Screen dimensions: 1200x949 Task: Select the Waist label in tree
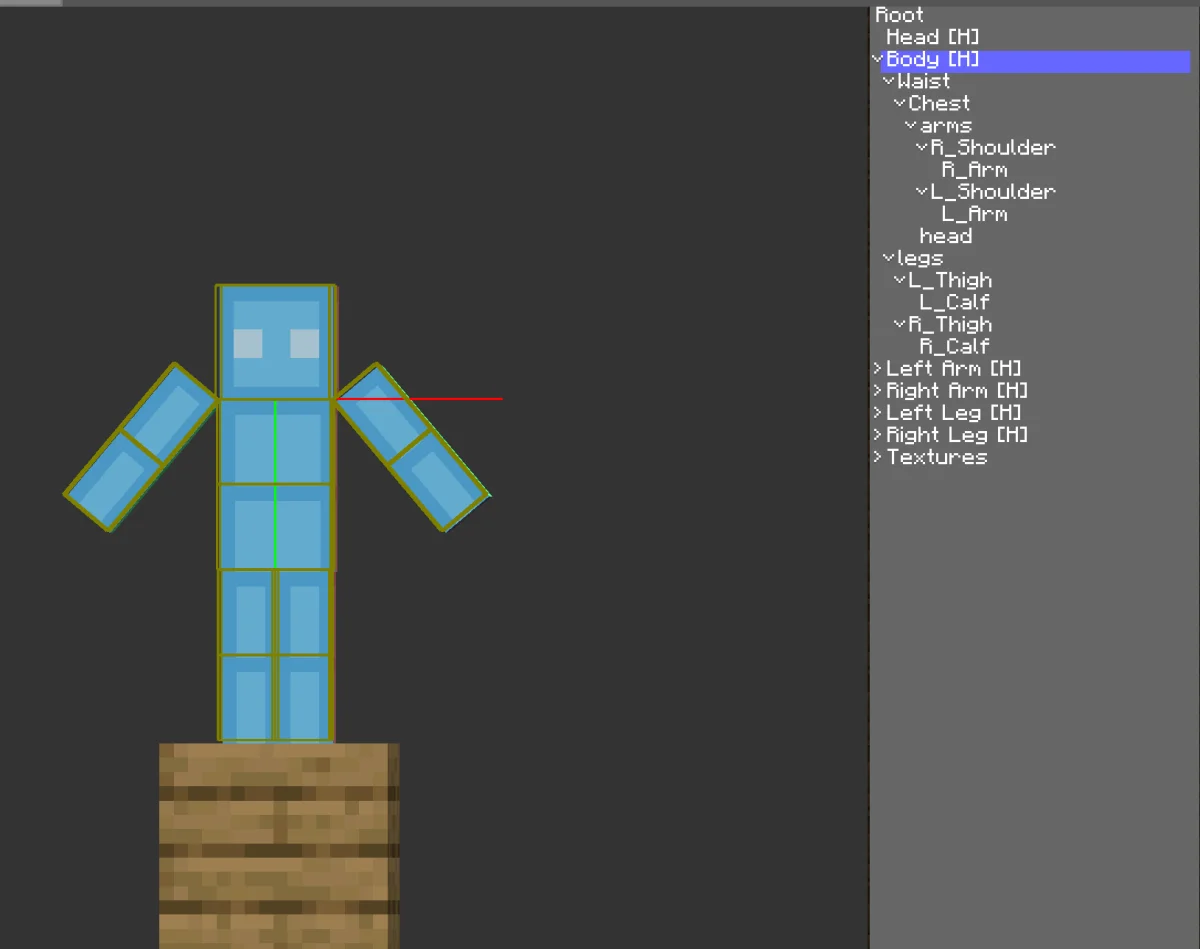pyautogui.click(x=924, y=82)
